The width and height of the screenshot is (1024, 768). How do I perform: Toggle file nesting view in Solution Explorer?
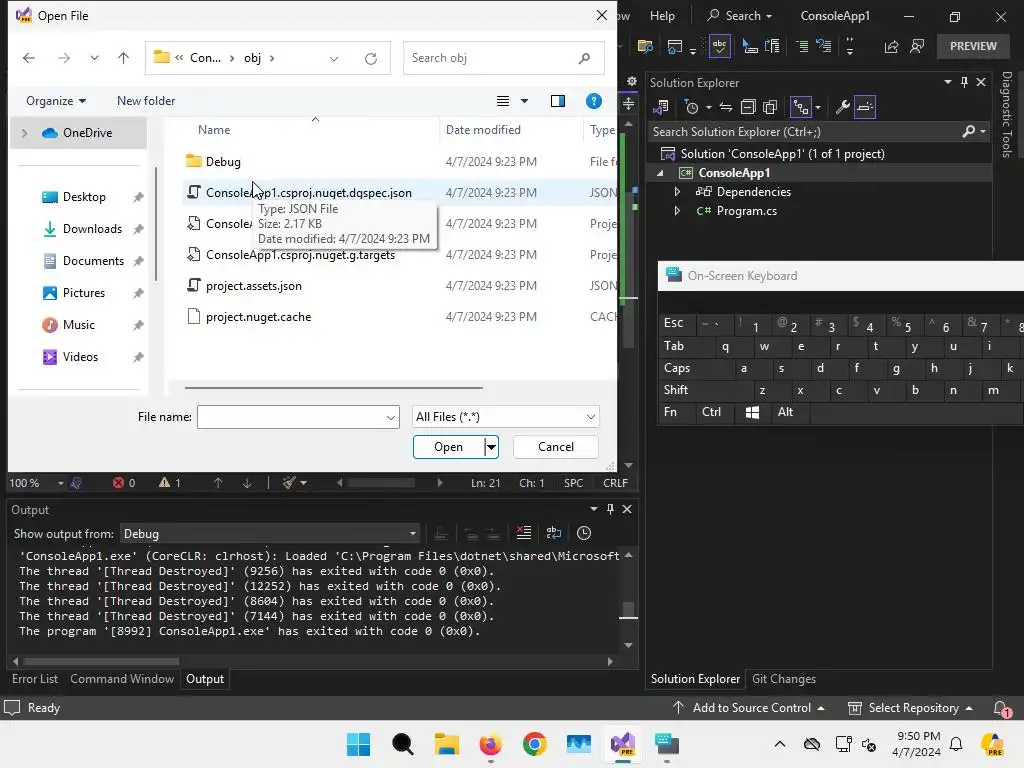(800, 107)
